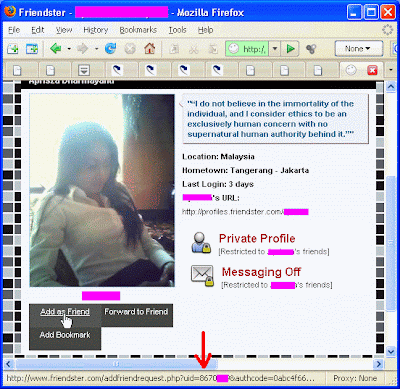This screenshot has width=400, height=389.
Task: Open the forward history dropdown arrow
Action: click(x=96, y=49)
